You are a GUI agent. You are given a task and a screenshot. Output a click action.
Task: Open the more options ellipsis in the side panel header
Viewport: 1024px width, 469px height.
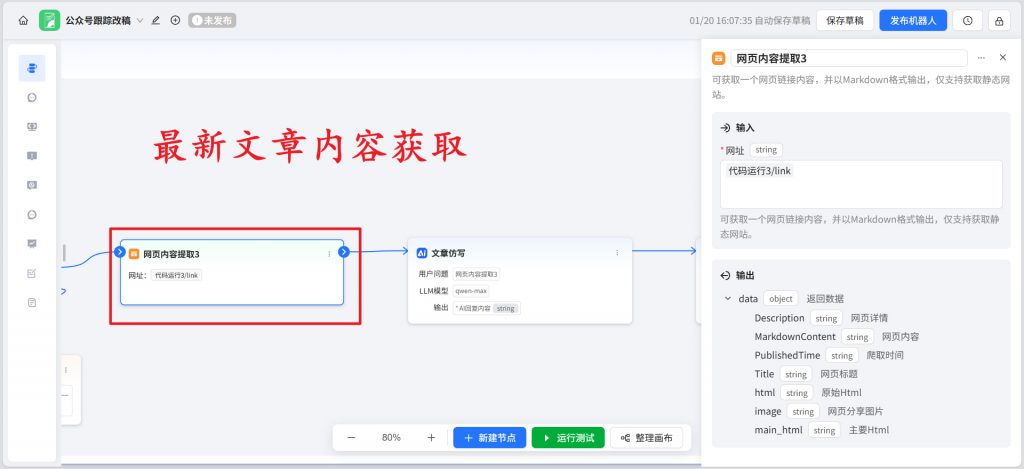(981, 58)
